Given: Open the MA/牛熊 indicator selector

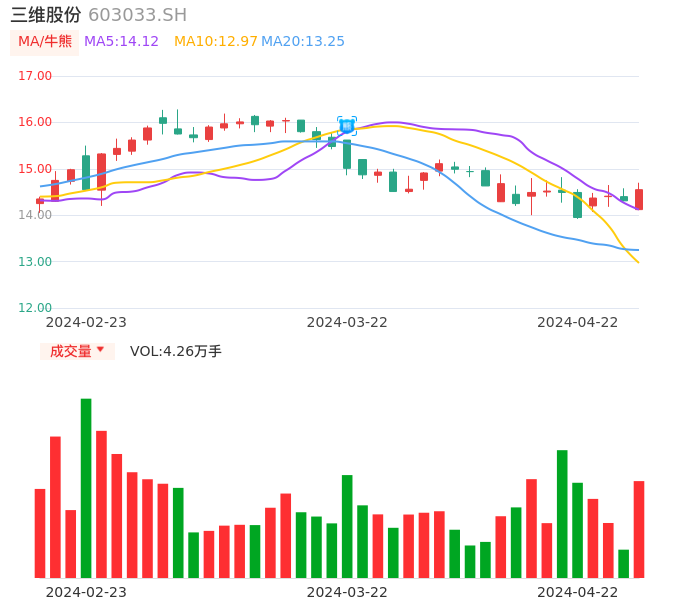Looking at the screenshot, I should 44,42.
